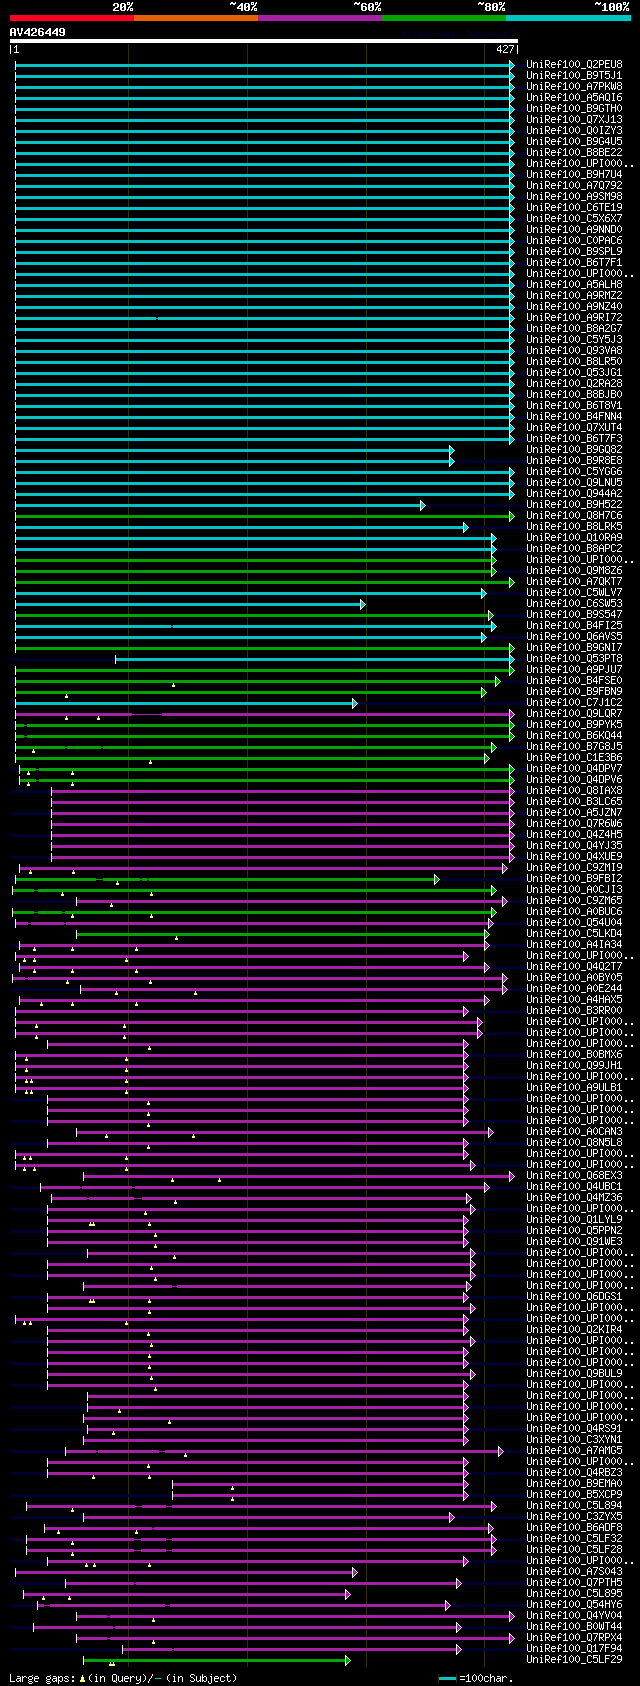640x1686 pixels.
Task: Click hit label UniRef100_C5LKD4
Action: 574,933
